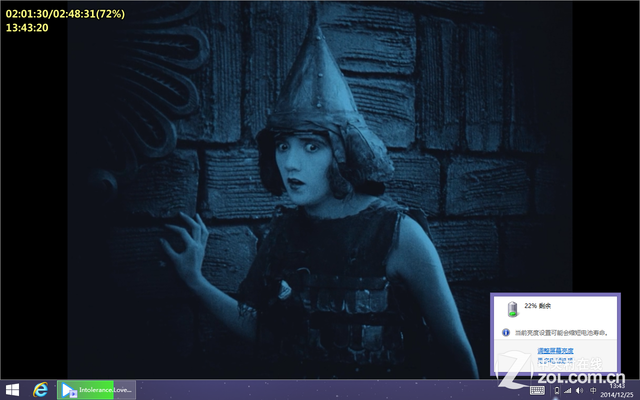
Task: Open the Windows Start button
Action: 12,390
